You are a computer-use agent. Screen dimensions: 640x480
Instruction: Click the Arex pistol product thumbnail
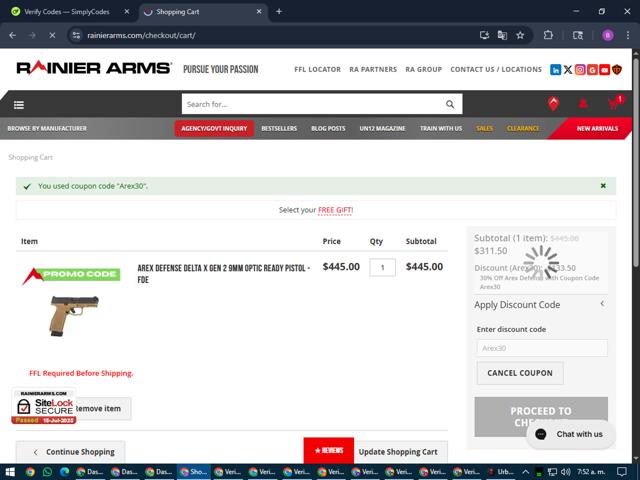click(x=74, y=316)
